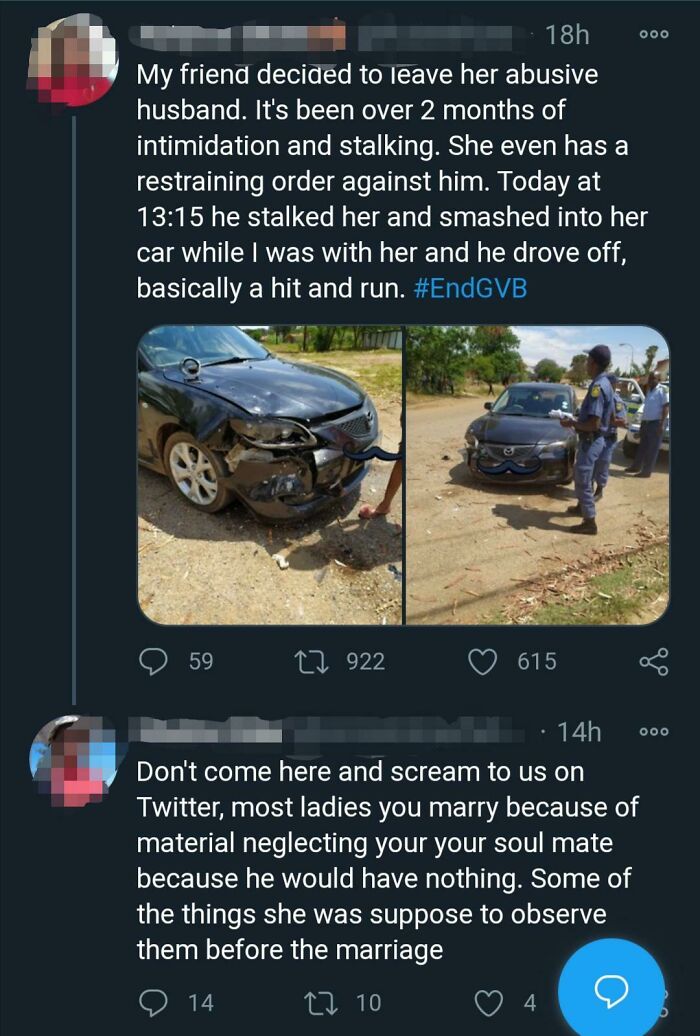The height and width of the screenshot is (1036, 700).
Task: Open the reply text starting "Don't come here"
Action: (x=385, y=860)
